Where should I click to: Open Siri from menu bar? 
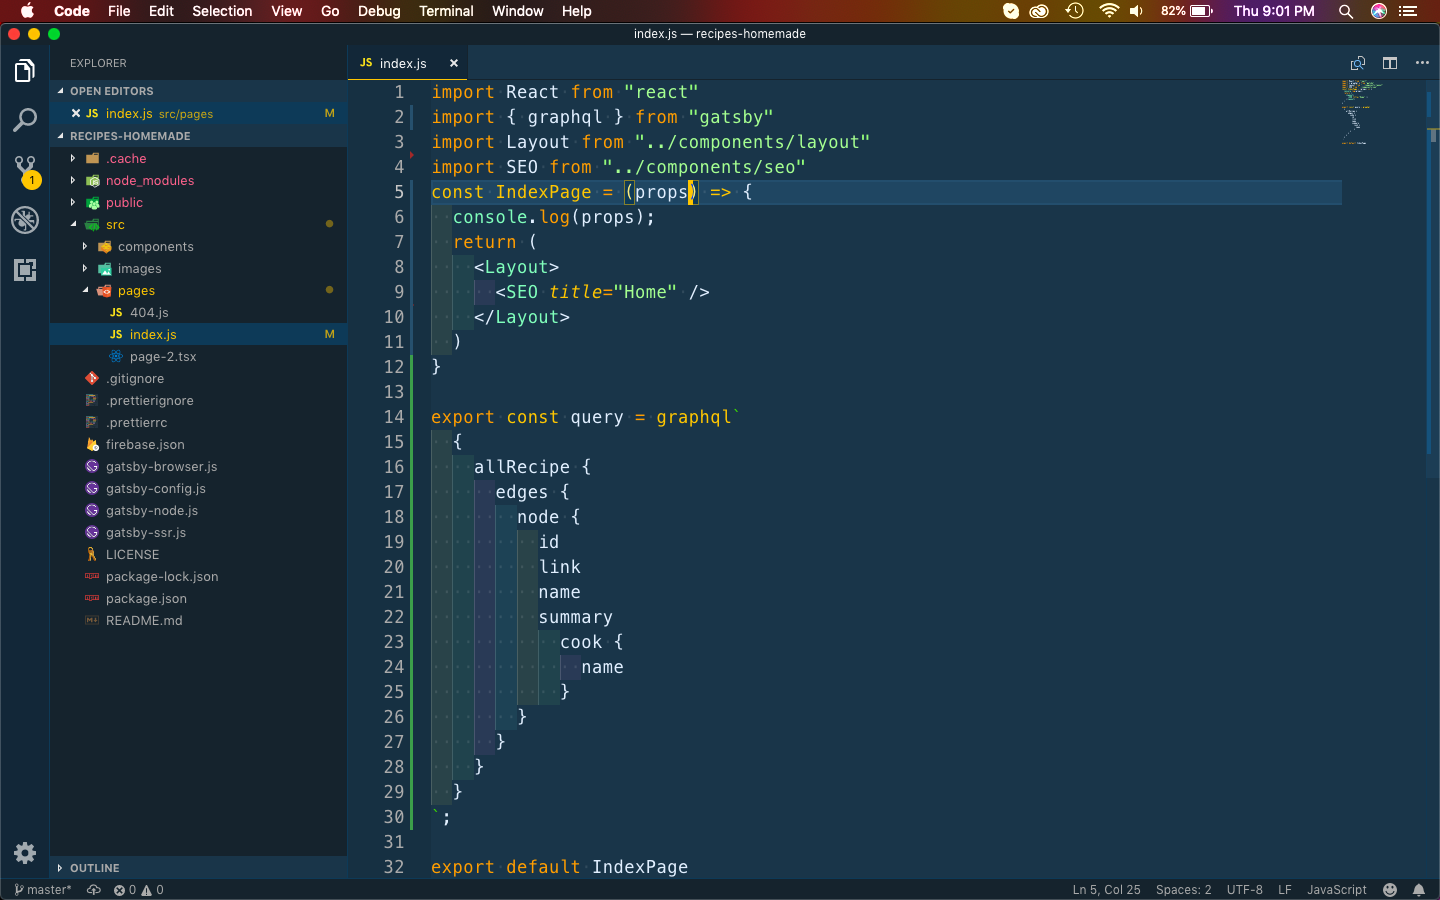1379,11
